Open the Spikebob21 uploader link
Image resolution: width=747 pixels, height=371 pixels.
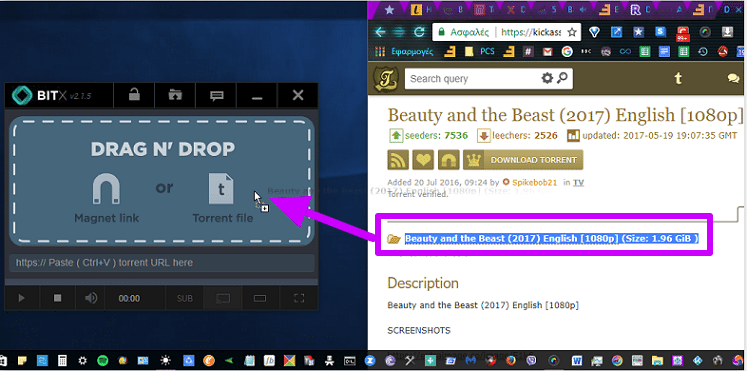[535, 182]
